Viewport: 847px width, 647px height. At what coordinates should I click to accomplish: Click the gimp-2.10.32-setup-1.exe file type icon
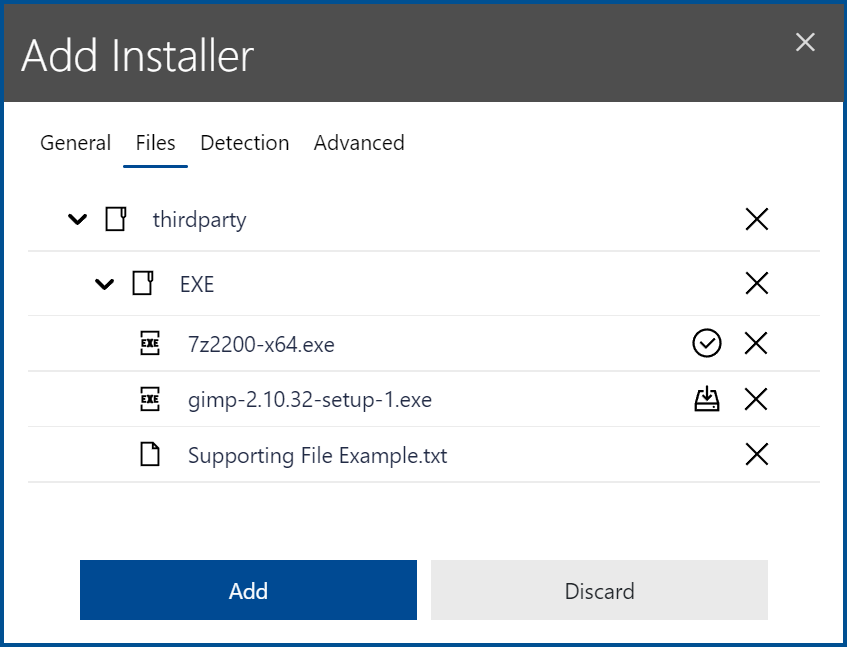pos(150,399)
